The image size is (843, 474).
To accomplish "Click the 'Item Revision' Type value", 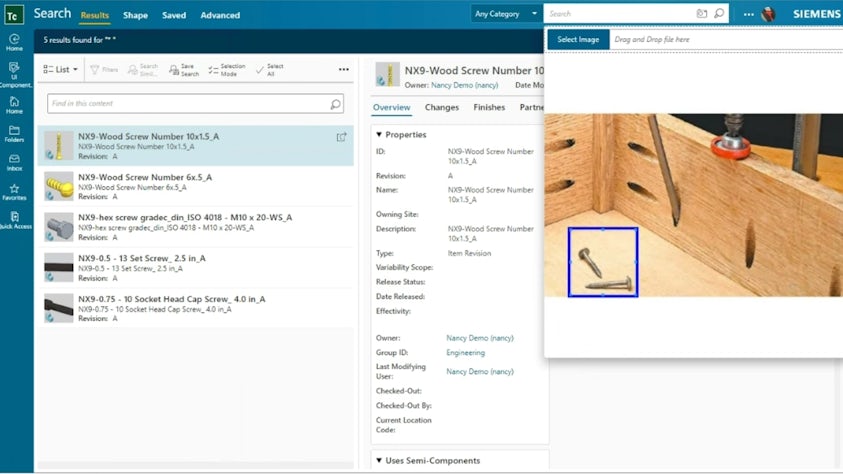I will point(469,253).
